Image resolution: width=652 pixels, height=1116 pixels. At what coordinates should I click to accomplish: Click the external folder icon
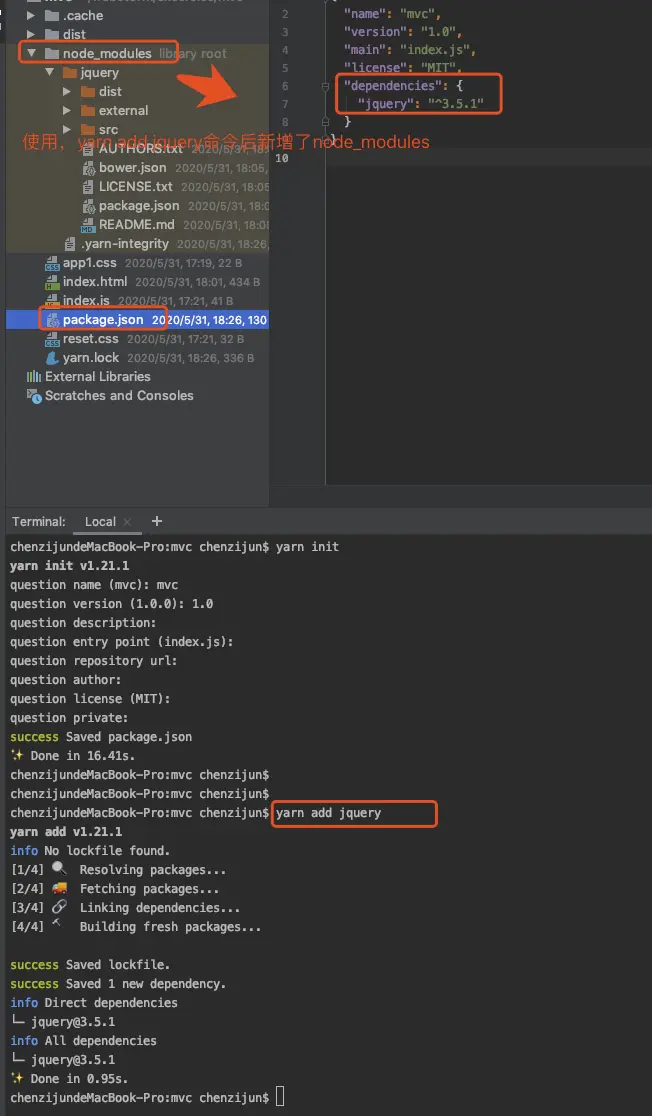88,110
